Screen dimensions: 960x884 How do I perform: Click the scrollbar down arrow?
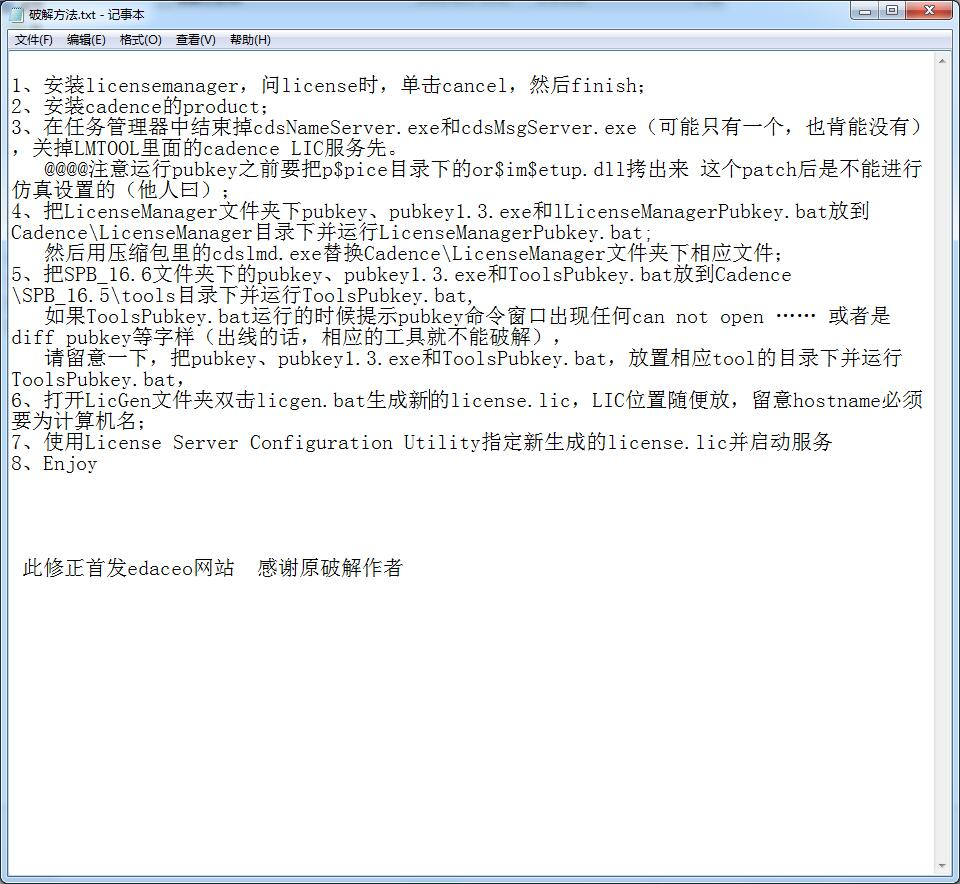tap(942, 866)
